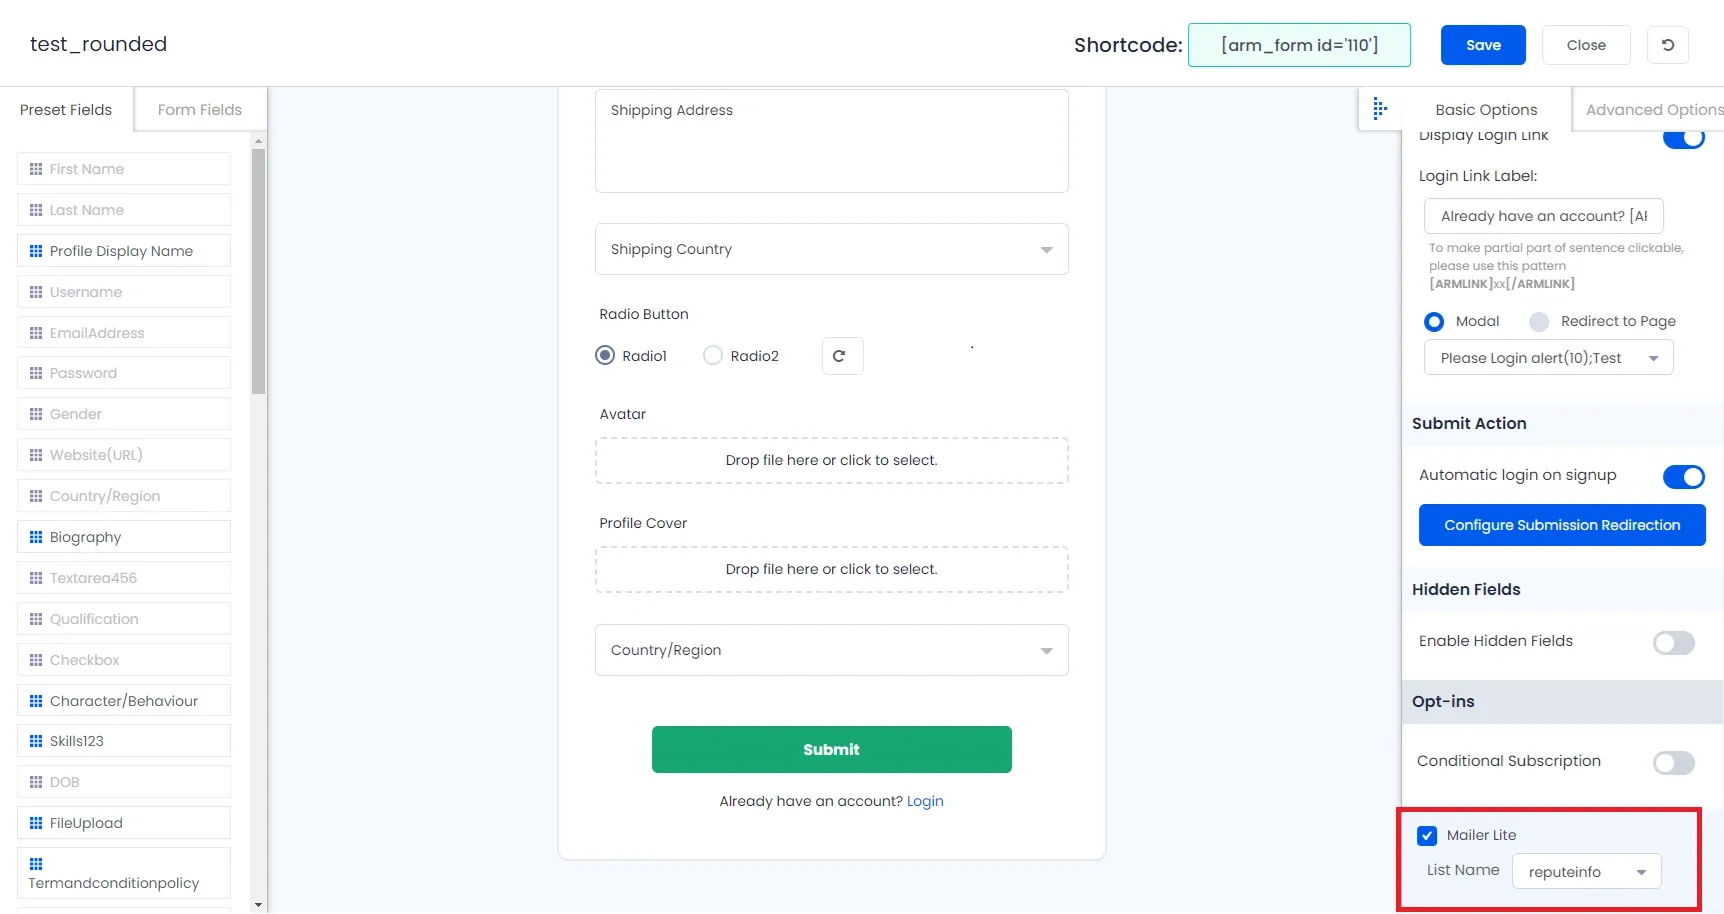The height and width of the screenshot is (914, 1724).
Task: Click the Profile Display Name grid icon
Action: tap(36, 251)
